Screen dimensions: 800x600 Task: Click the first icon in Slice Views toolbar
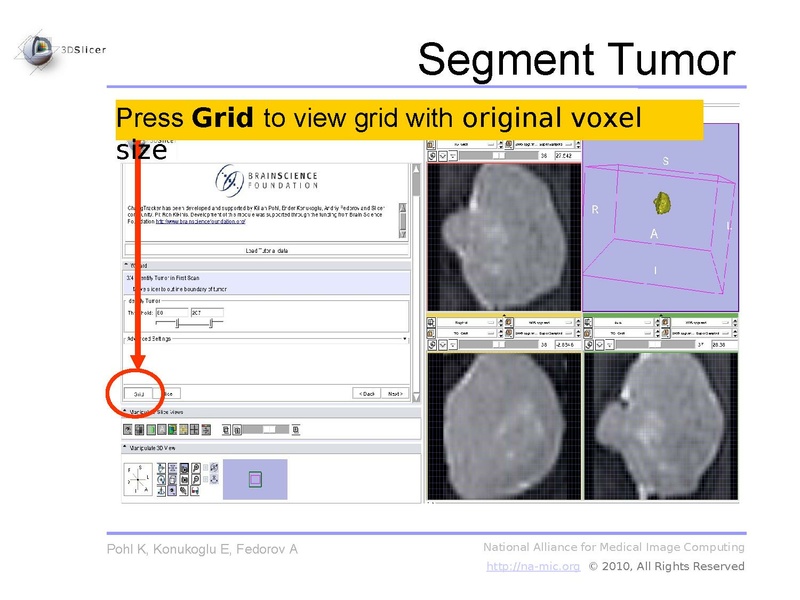click(x=128, y=429)
